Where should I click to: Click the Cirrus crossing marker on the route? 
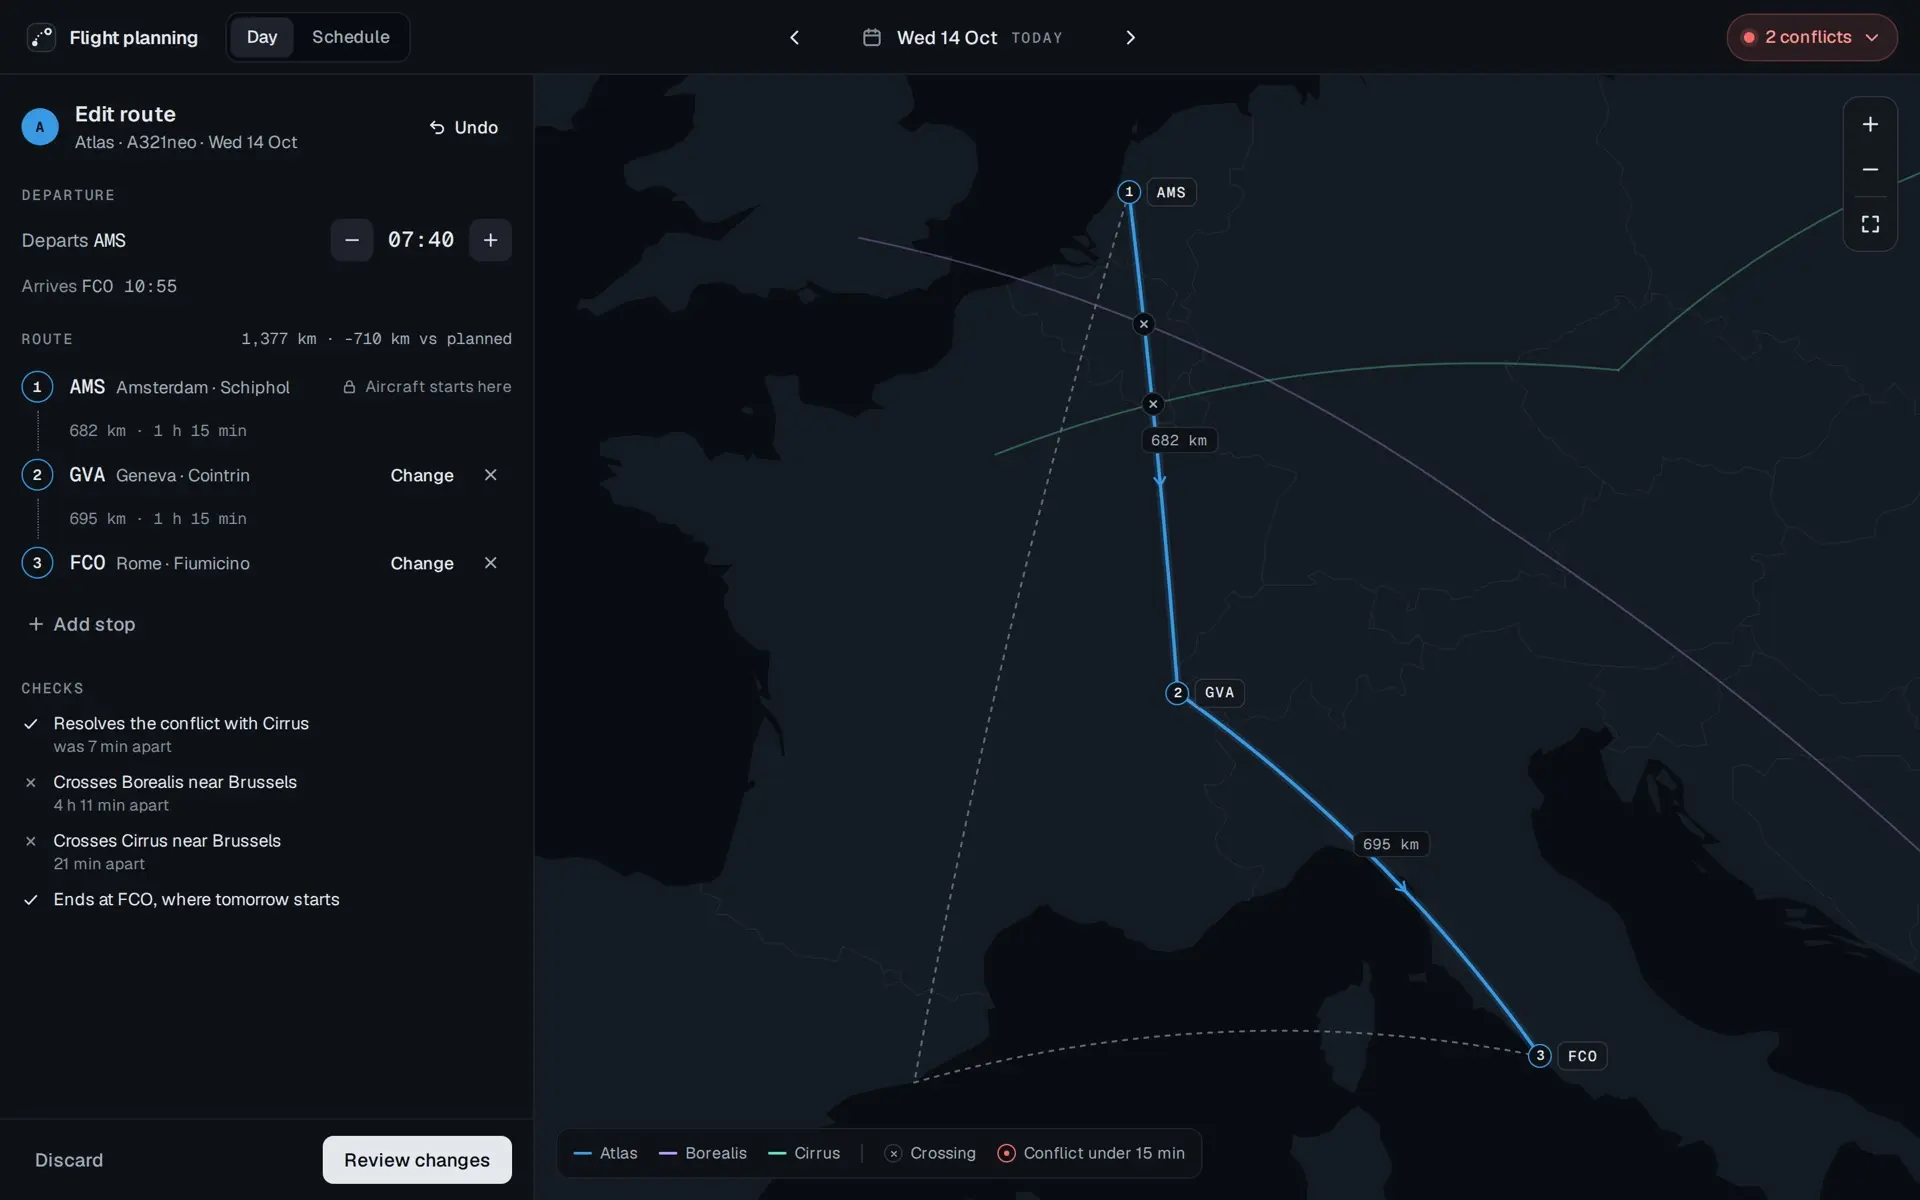[x=1153, y=404]
